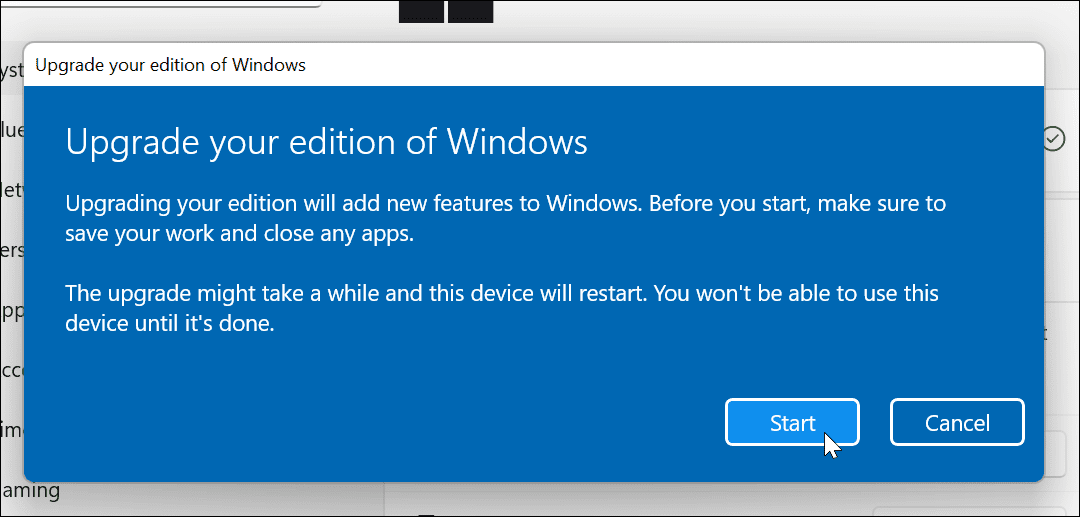Select the Time & language sidebar item

tap(10, 431)
